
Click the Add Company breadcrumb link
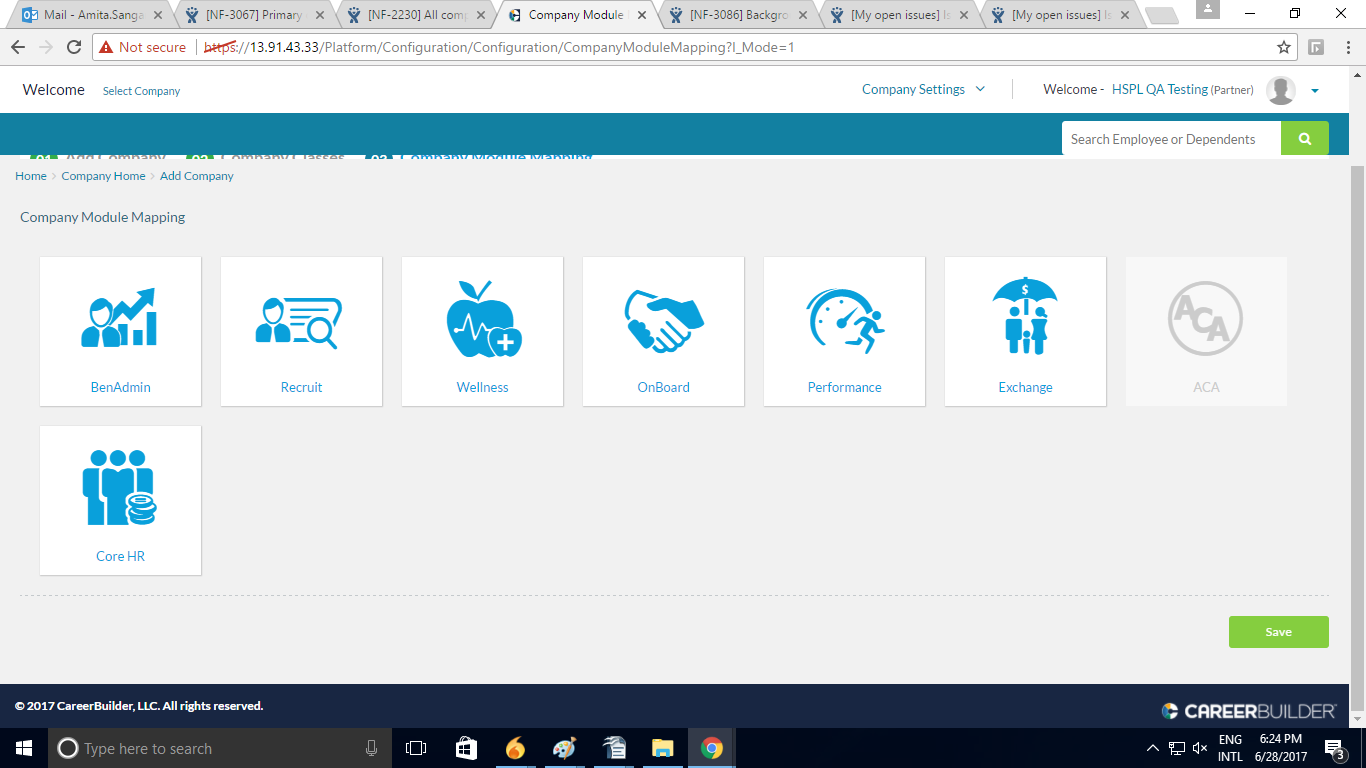(196, 176)
